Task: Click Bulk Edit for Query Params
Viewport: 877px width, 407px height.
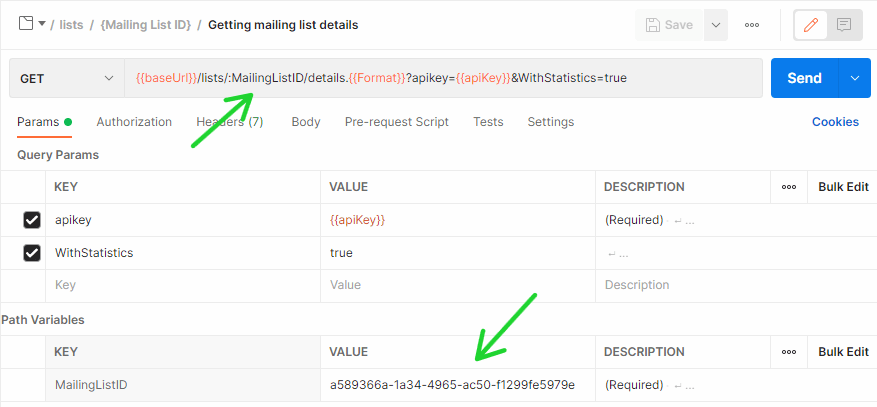Action: tap(843, 187)
